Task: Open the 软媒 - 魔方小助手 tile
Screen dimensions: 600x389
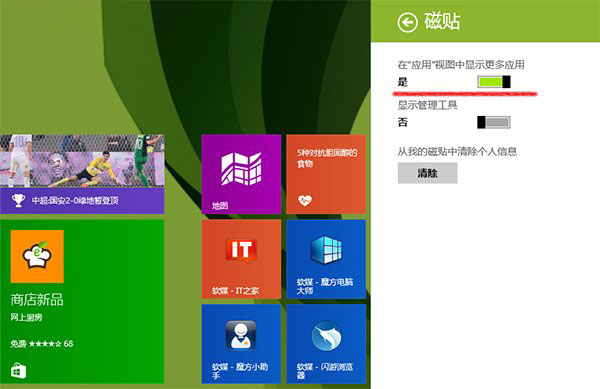Action: click(x=241, y=344)
